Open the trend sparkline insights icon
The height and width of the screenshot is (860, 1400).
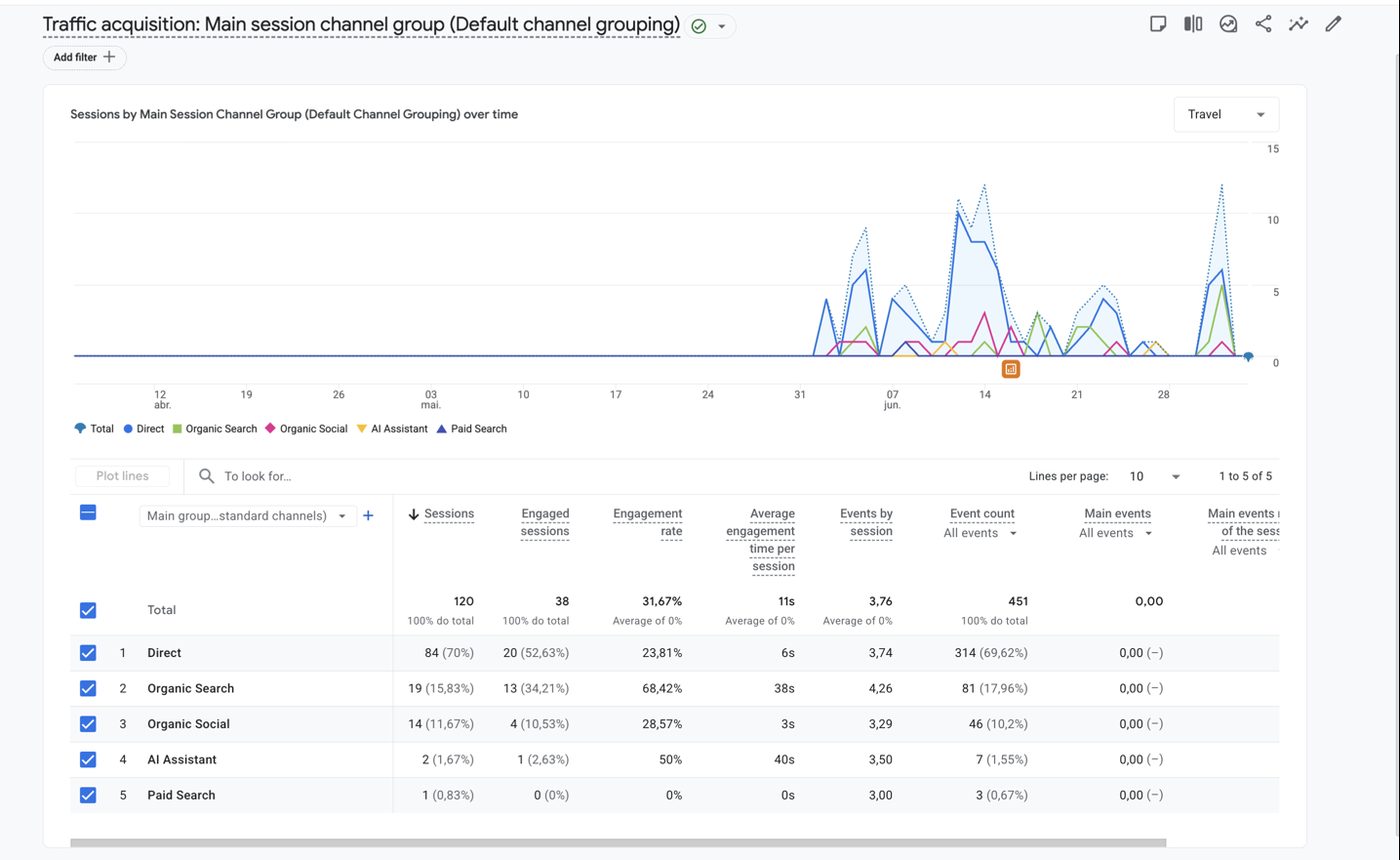[1298, 24]
